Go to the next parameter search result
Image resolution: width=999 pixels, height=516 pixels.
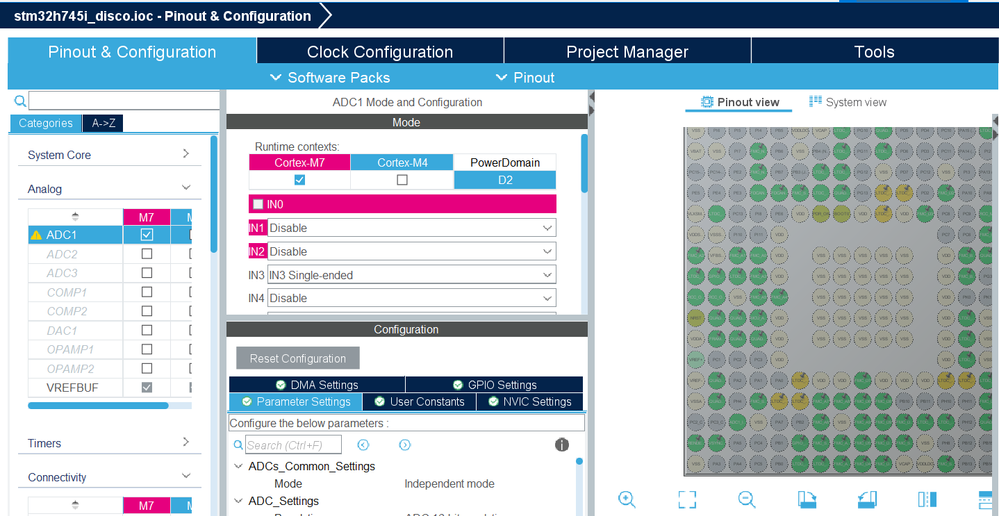click(405, 445)
